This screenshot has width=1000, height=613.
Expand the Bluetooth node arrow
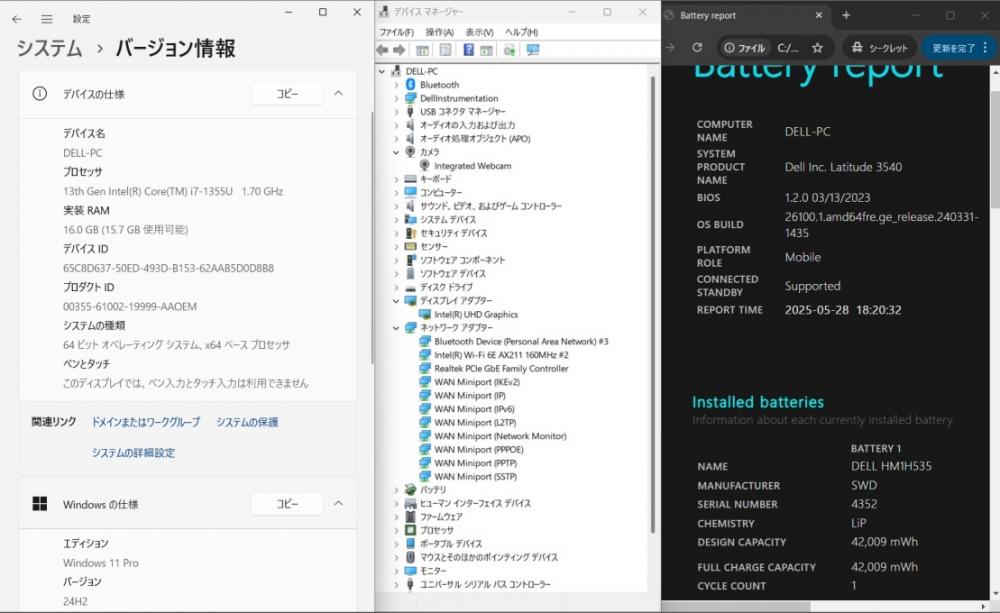(396, 85)
